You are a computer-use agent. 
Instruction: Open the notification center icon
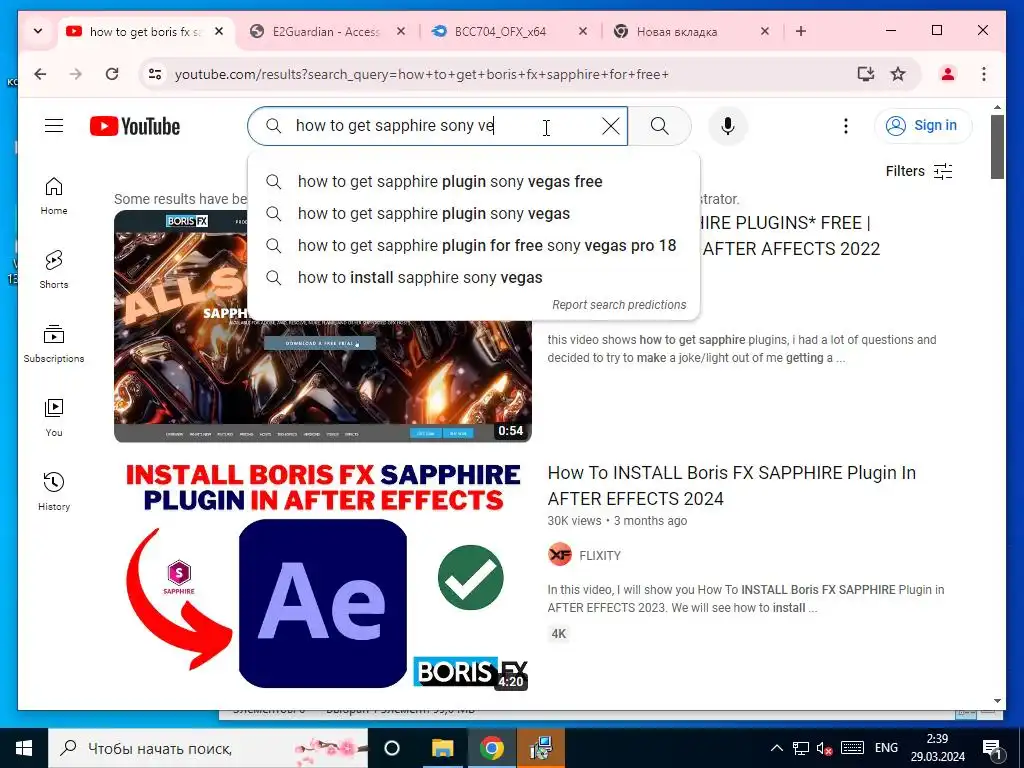click(x=991, y=748)
